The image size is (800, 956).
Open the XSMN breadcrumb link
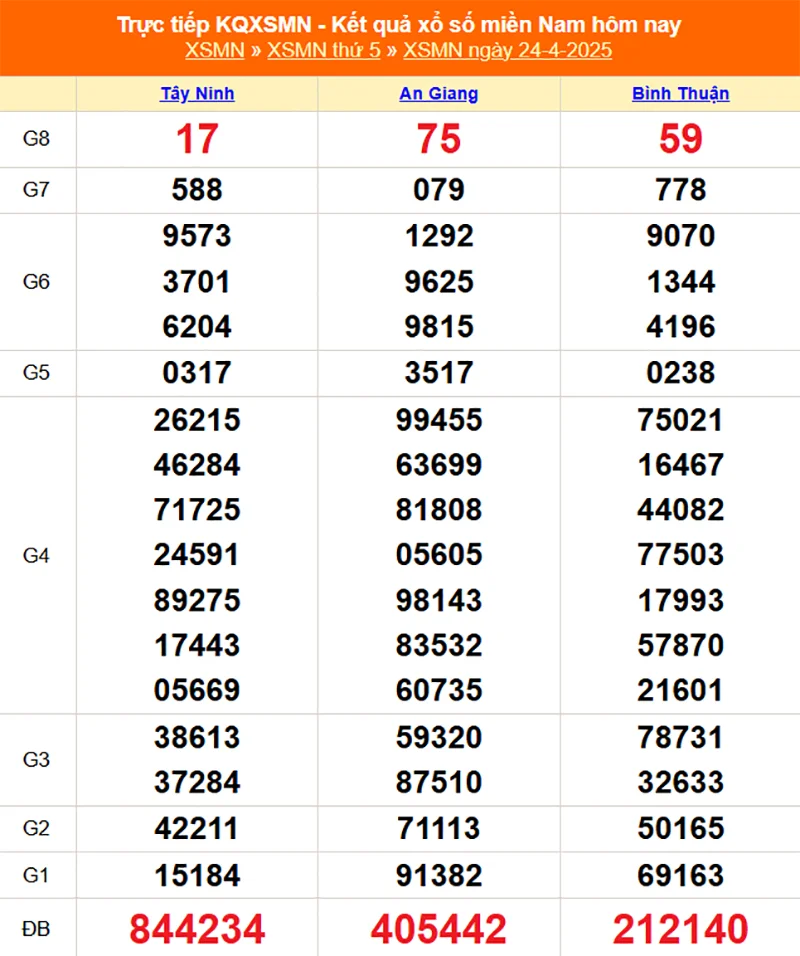[212, 51]
